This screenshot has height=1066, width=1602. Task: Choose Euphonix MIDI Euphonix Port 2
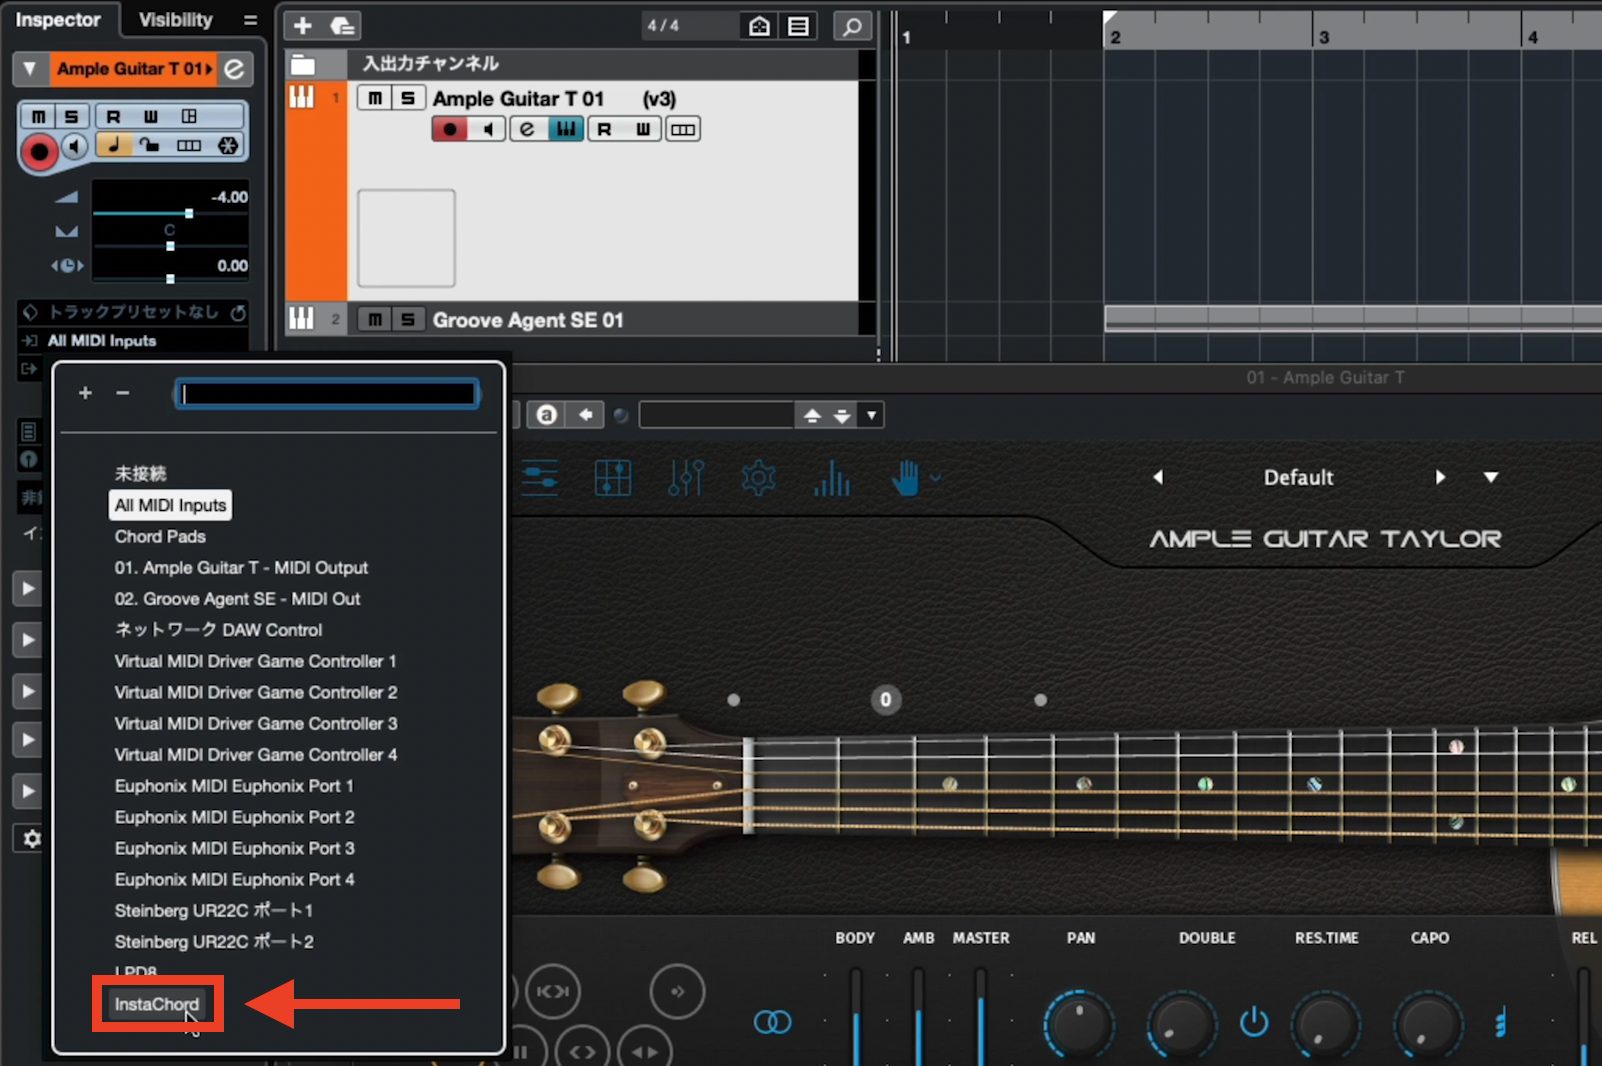coord(234,817)
